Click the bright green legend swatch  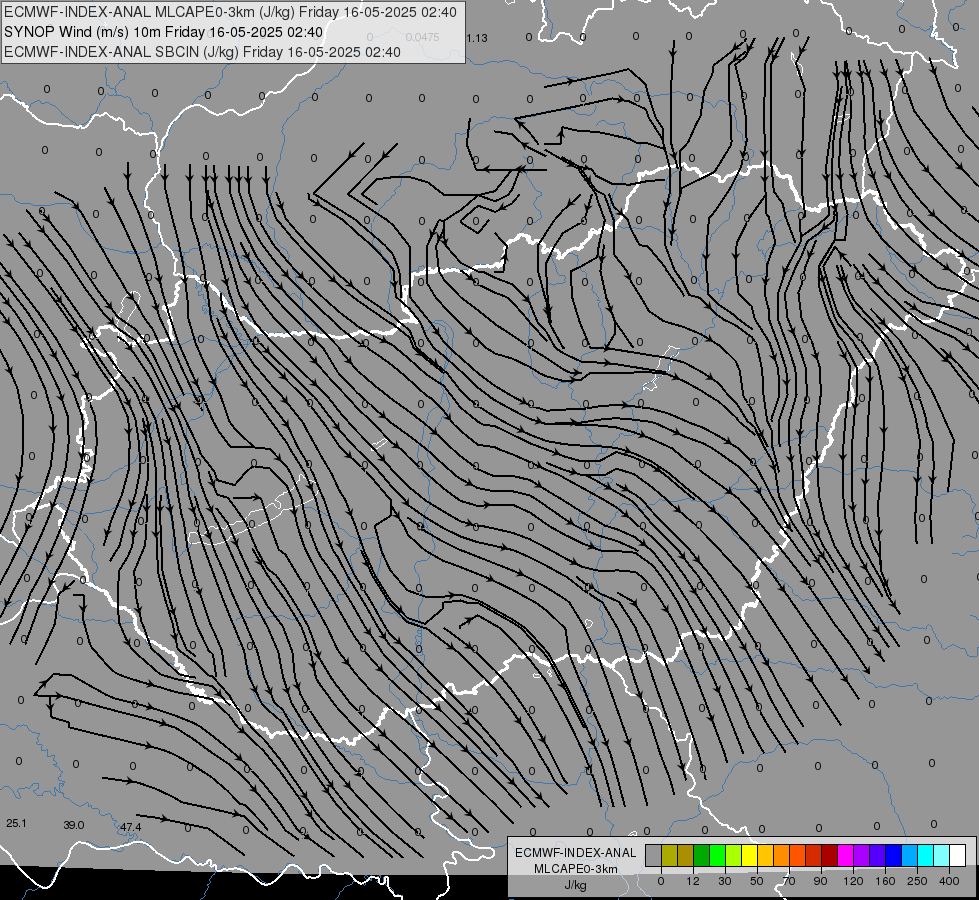point(717,855)
